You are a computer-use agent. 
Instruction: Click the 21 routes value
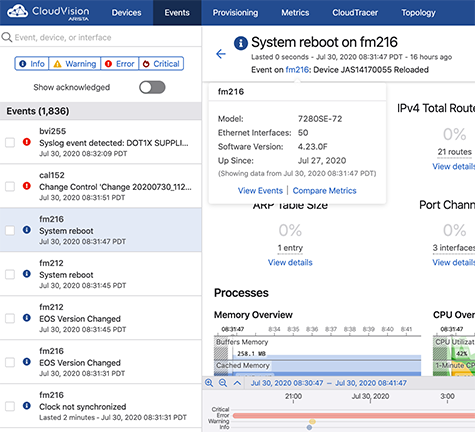pos(454,152)
